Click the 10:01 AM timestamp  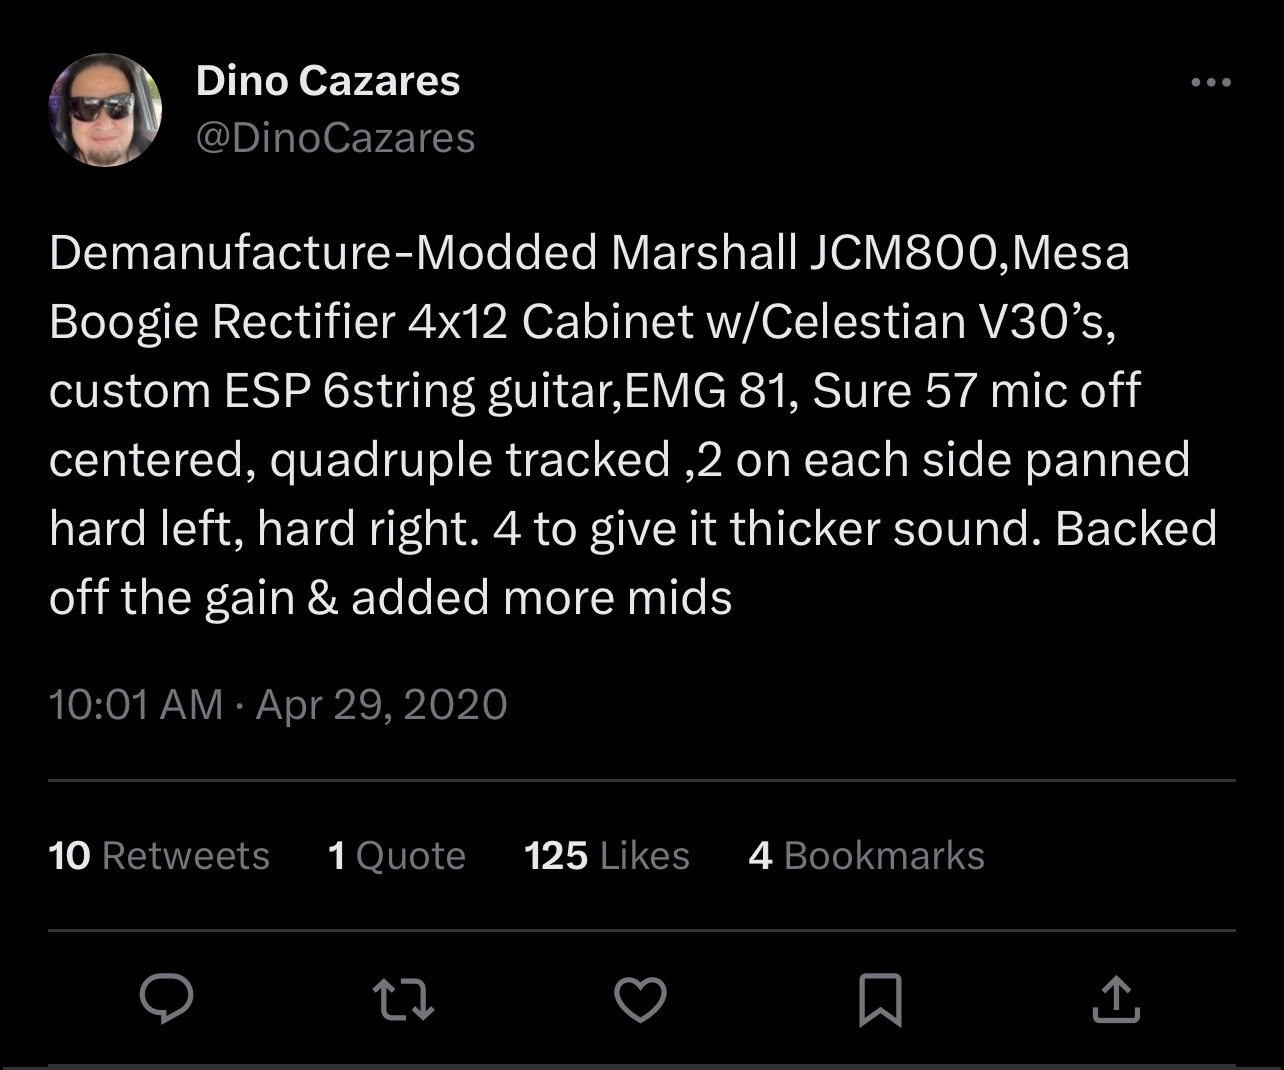135,705
